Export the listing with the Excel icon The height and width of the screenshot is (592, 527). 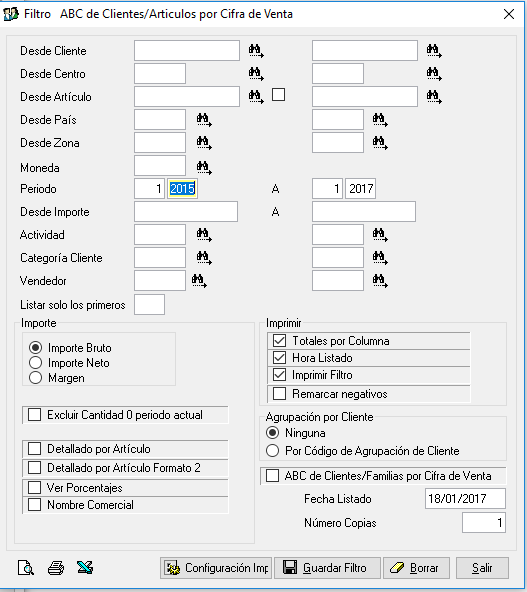pos(85,567)
